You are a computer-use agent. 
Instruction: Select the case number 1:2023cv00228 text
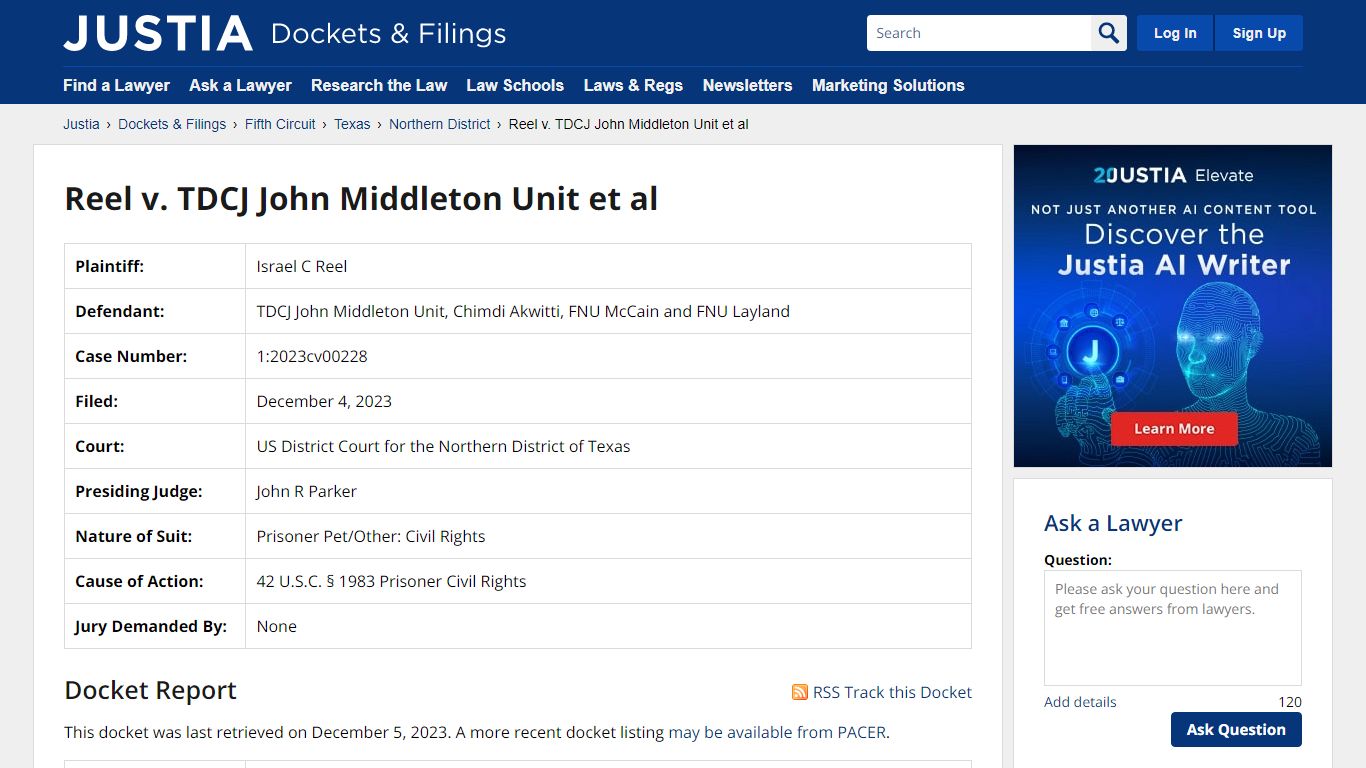coord(312,356)
